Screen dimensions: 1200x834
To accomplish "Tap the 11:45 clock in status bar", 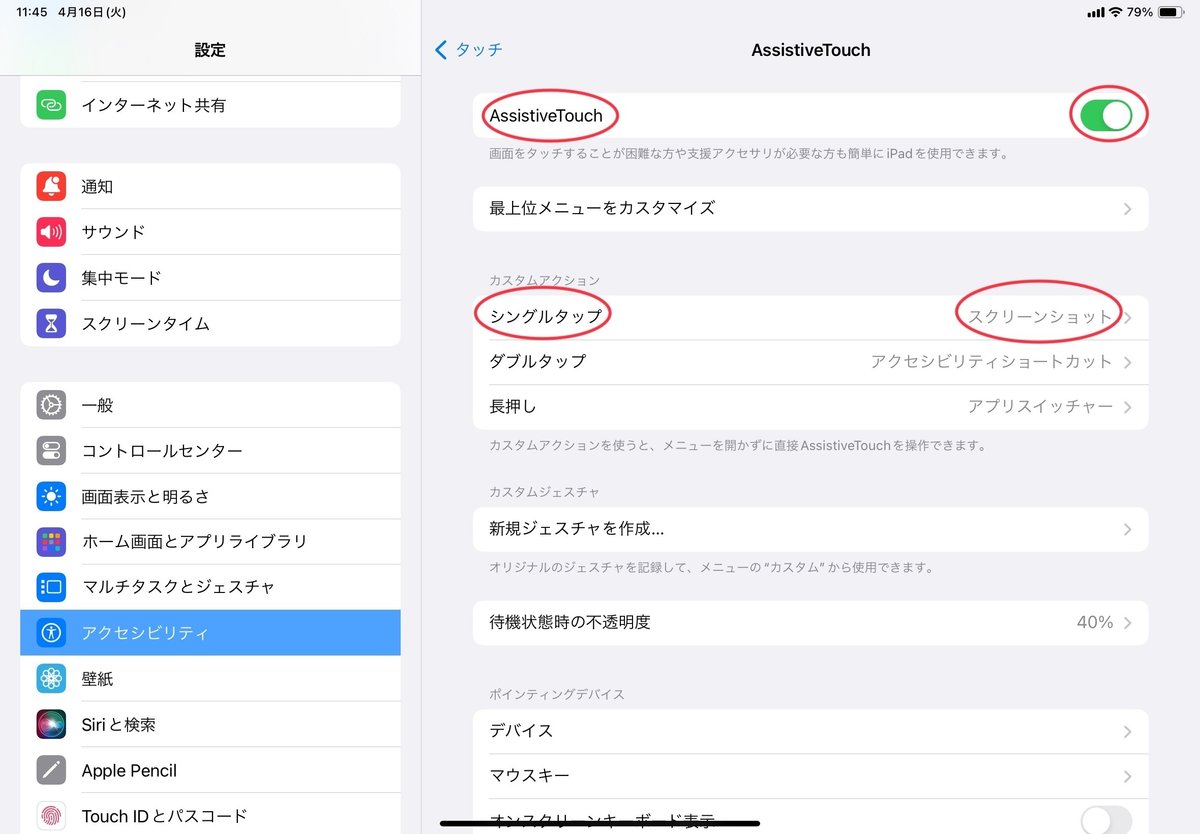I will (32, 12).
